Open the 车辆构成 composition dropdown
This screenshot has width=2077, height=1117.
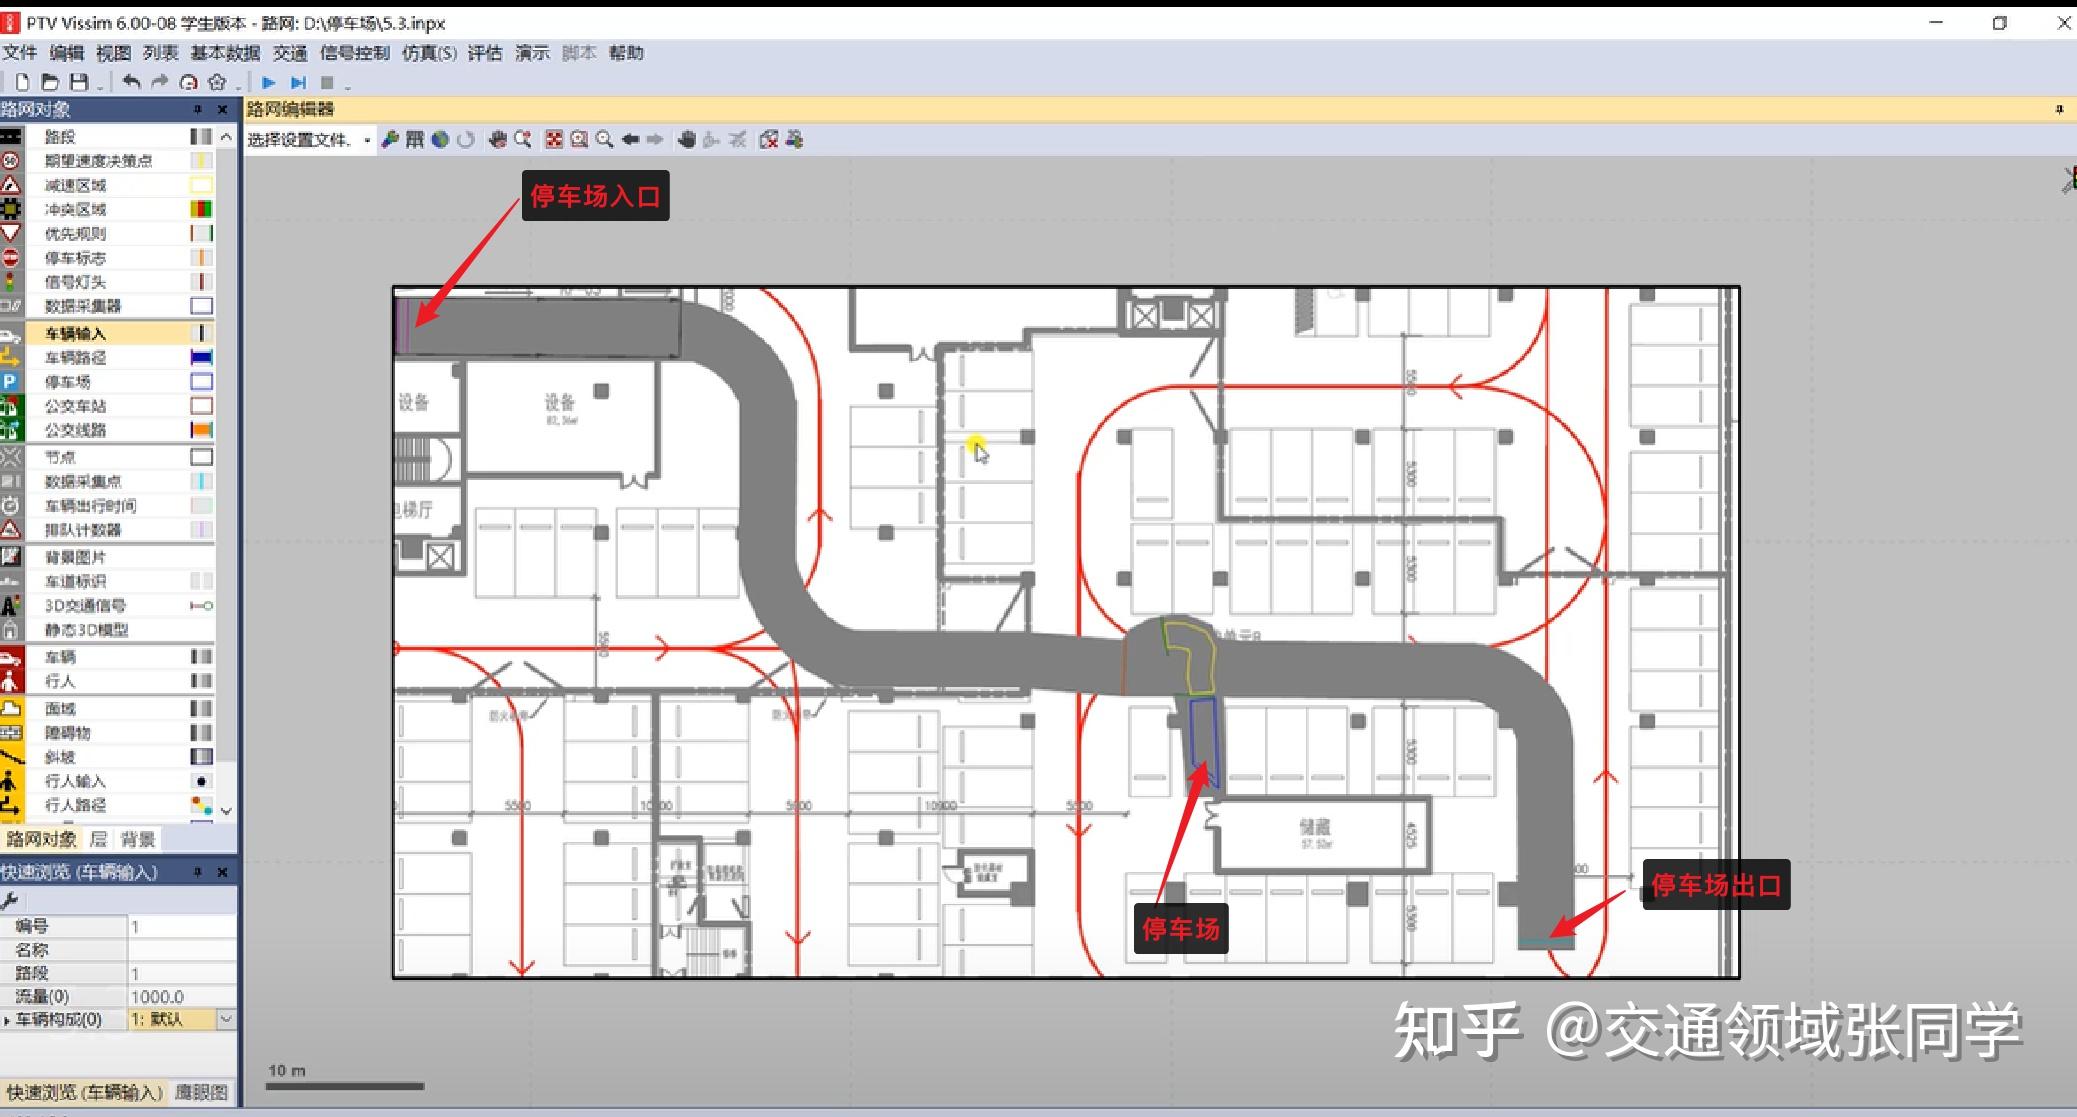coord(224,1021)
